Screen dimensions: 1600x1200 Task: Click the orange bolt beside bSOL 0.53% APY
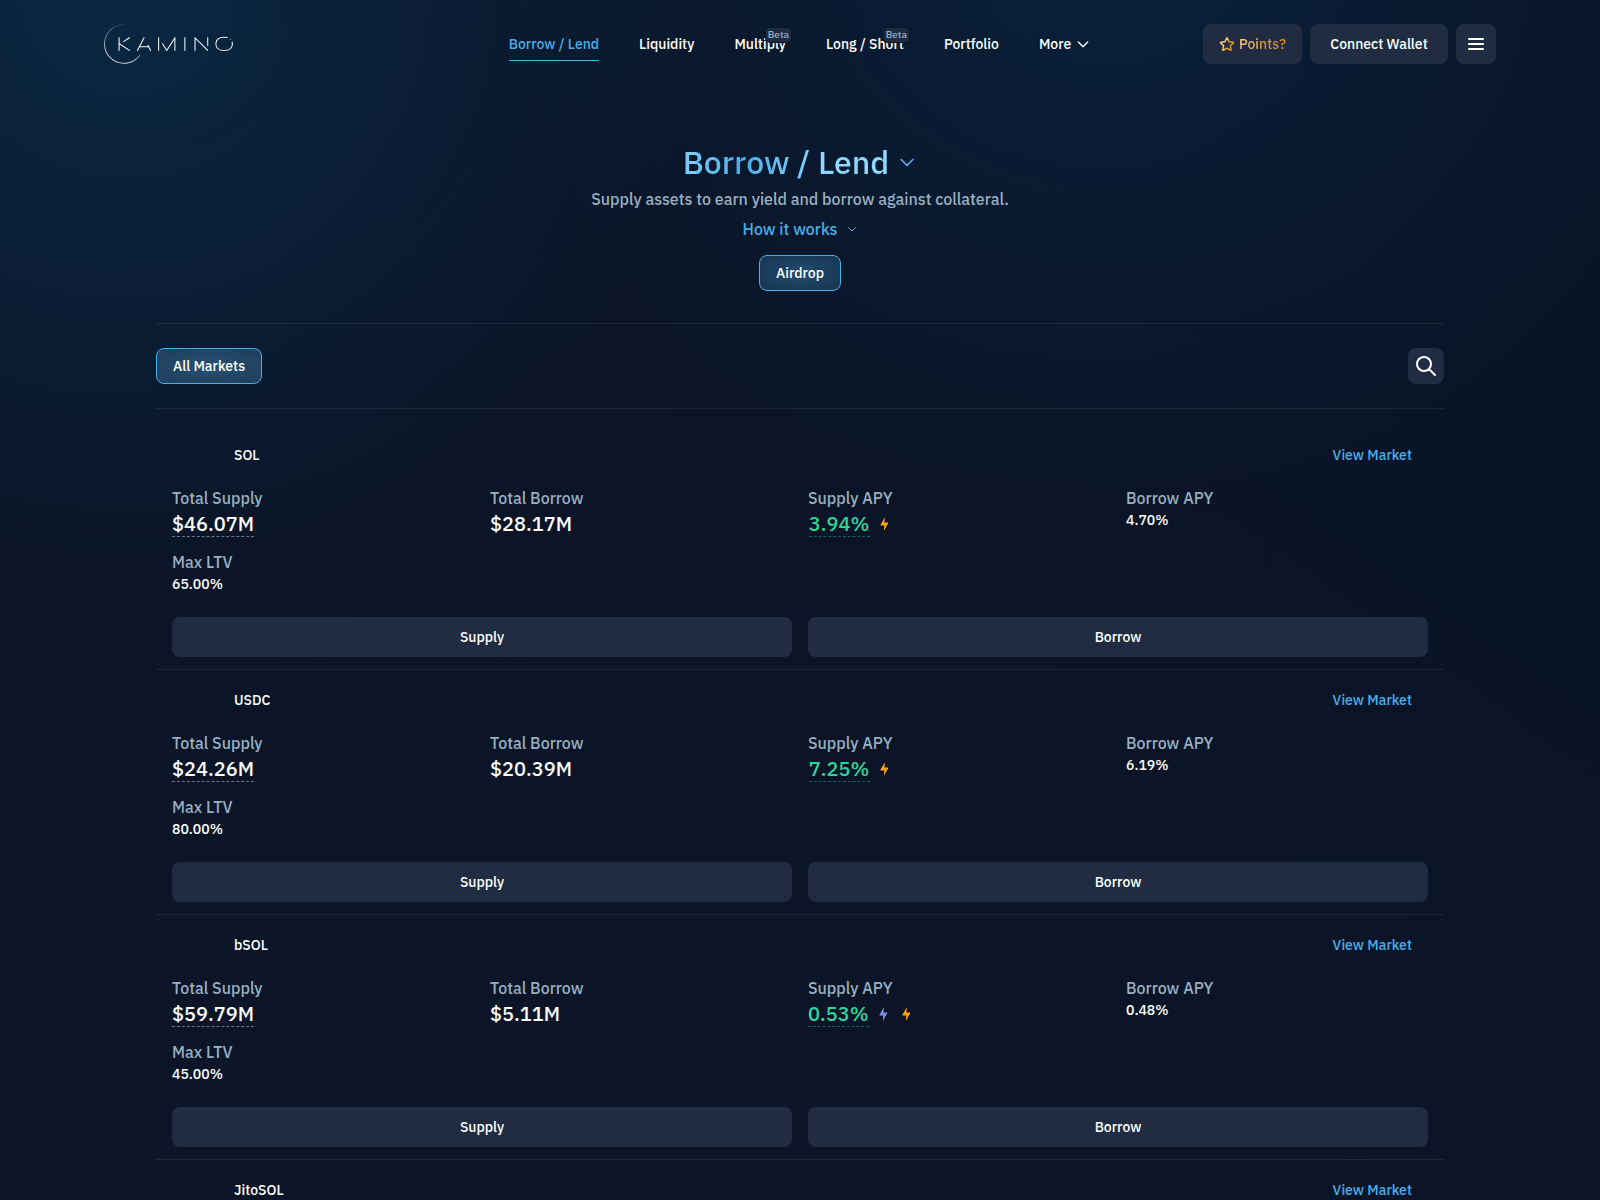pyautogui.click(x=906, y=1014)
